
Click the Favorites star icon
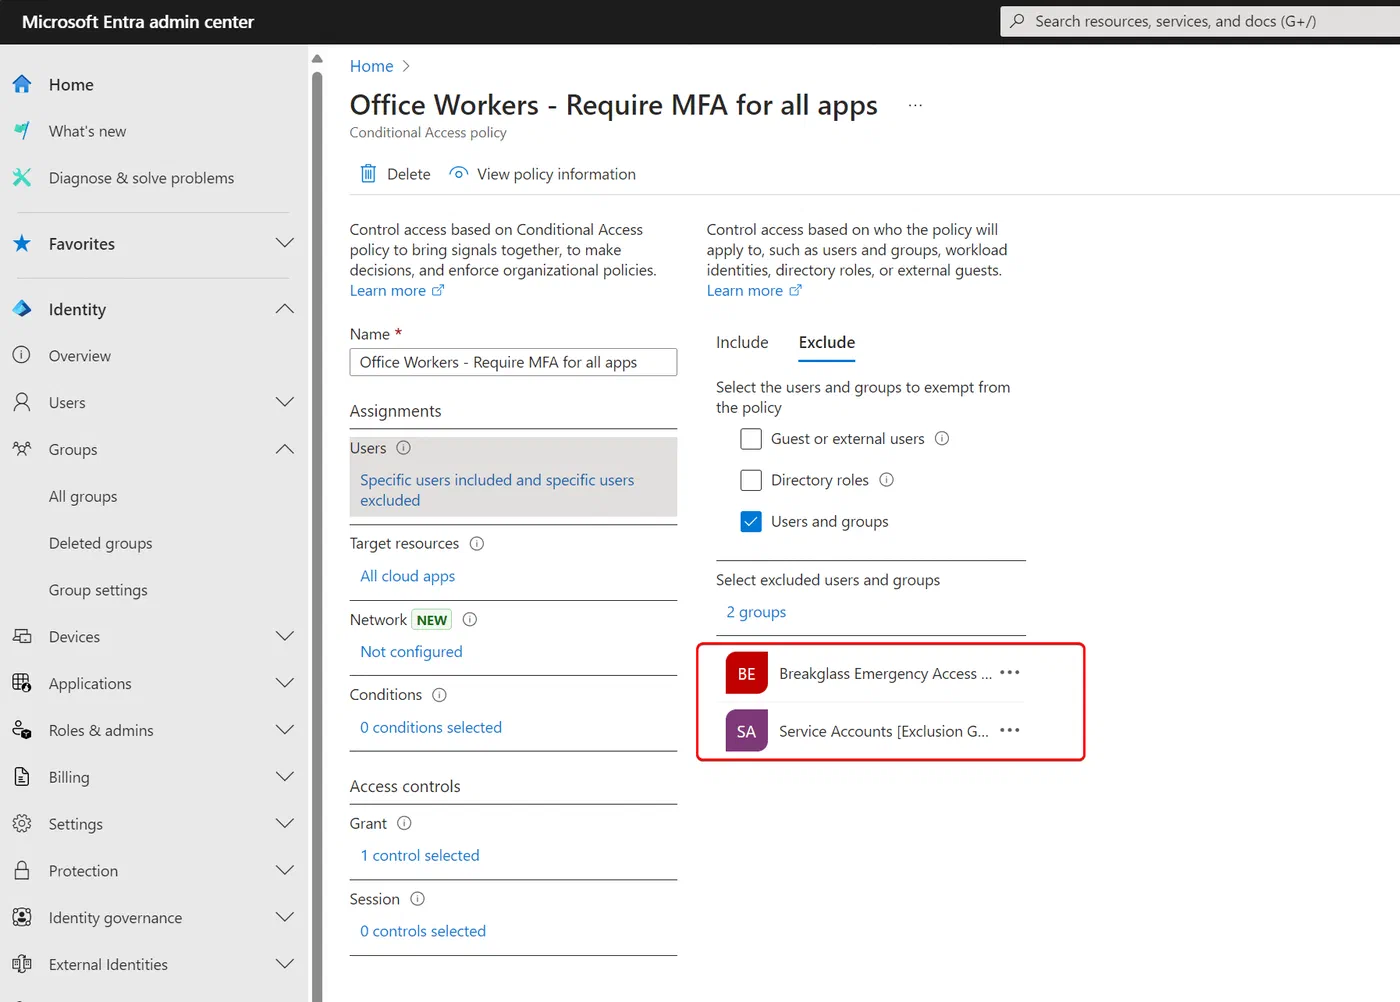22,243
